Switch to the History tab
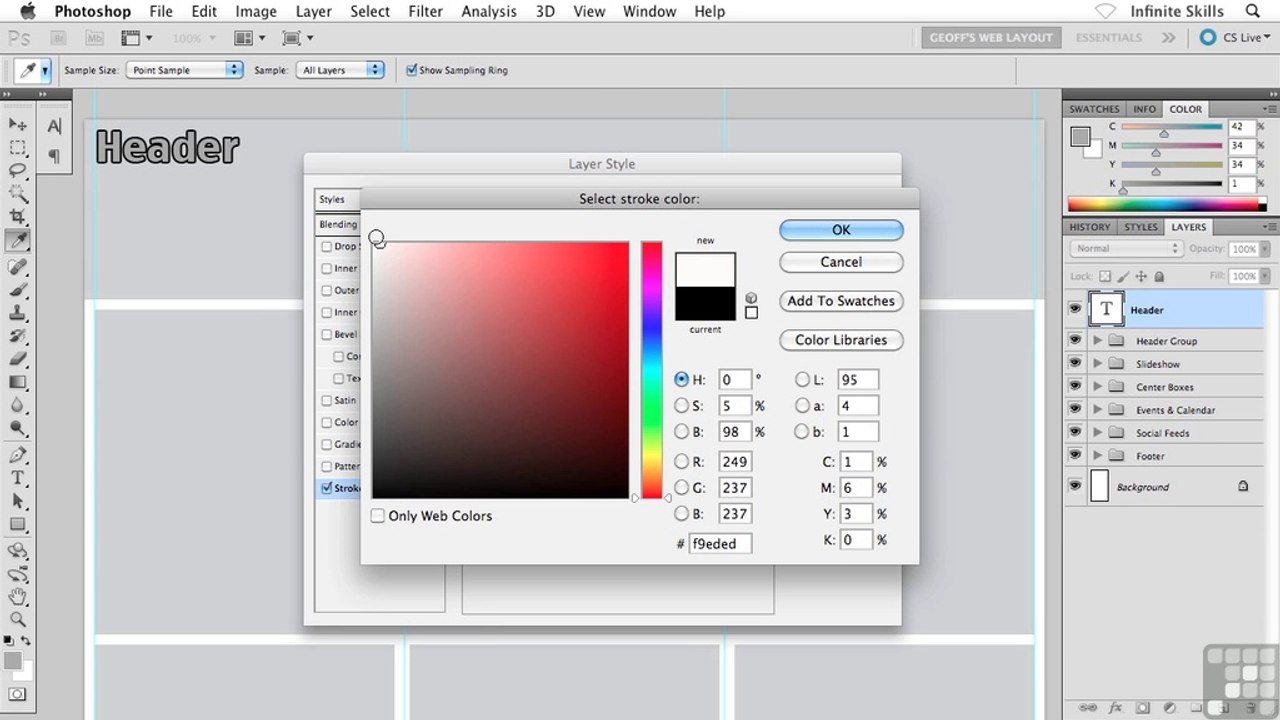Screen dimensions: 1280x720 (x=1089, y=227)
